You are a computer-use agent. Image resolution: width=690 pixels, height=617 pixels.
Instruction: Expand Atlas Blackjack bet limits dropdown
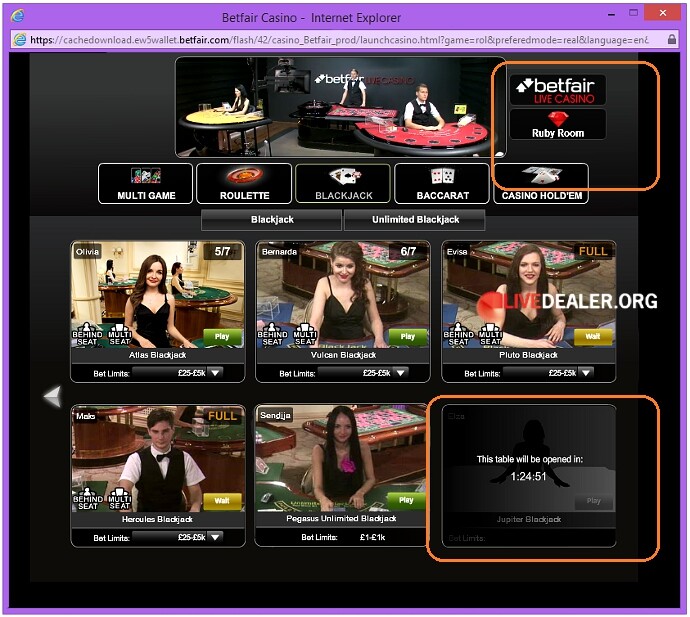tap(216, 373)
